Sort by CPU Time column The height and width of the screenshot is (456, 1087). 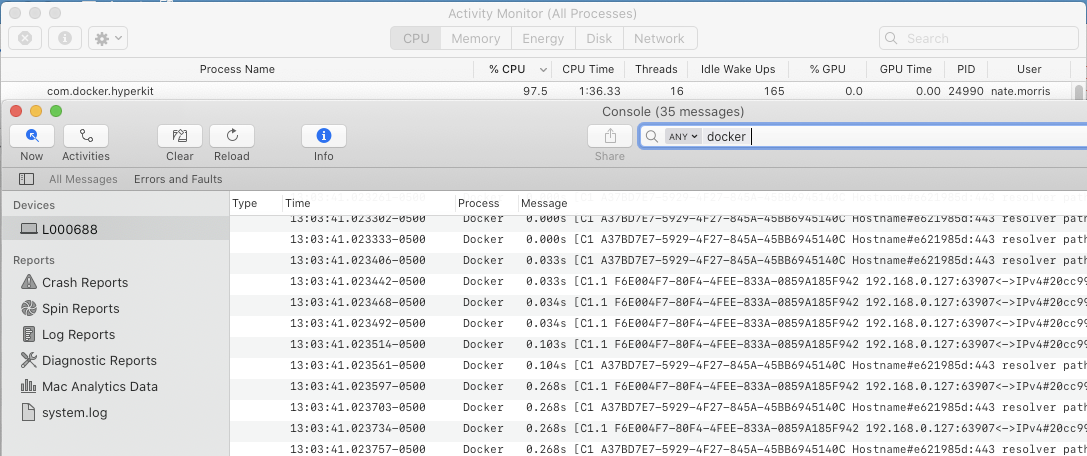point(588,69)
